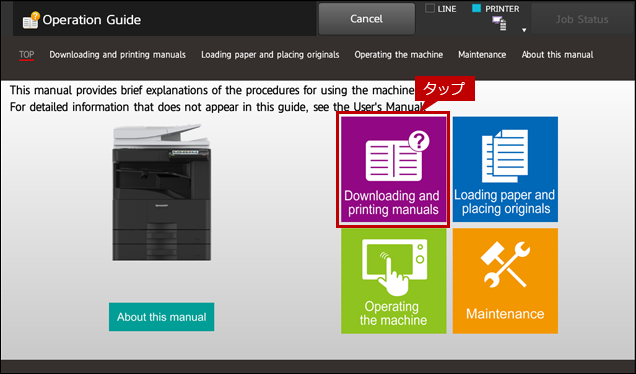Click the Operation Guide title text
636x374 pixels.
point(92,20)
